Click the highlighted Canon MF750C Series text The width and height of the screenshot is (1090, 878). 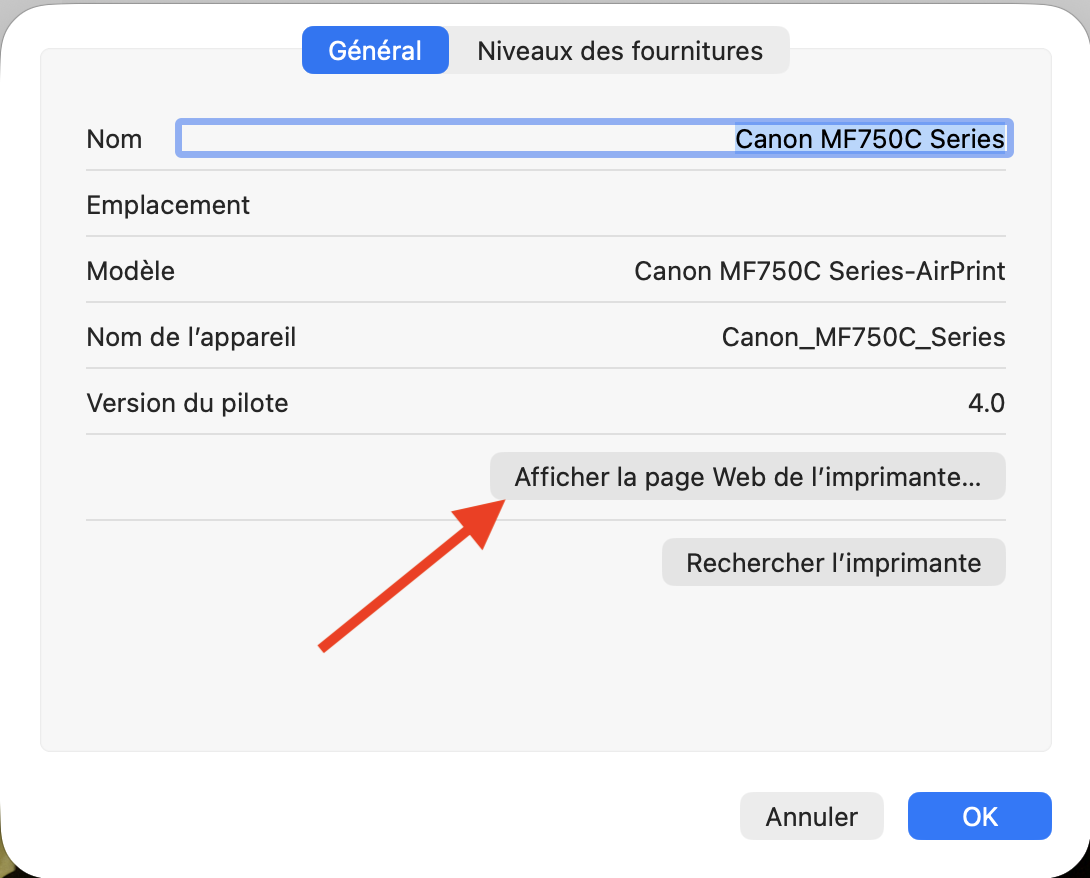(x=870, y=138)
